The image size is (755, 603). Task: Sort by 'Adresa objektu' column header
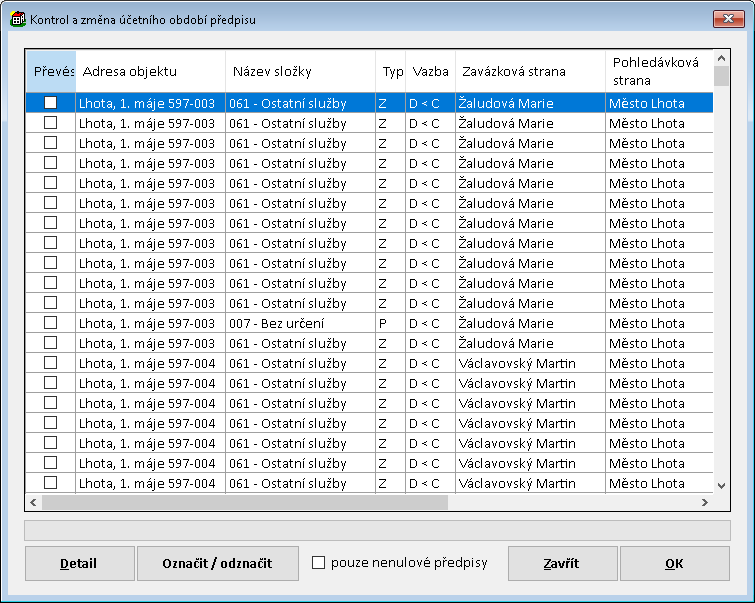[x=150, y=72]
